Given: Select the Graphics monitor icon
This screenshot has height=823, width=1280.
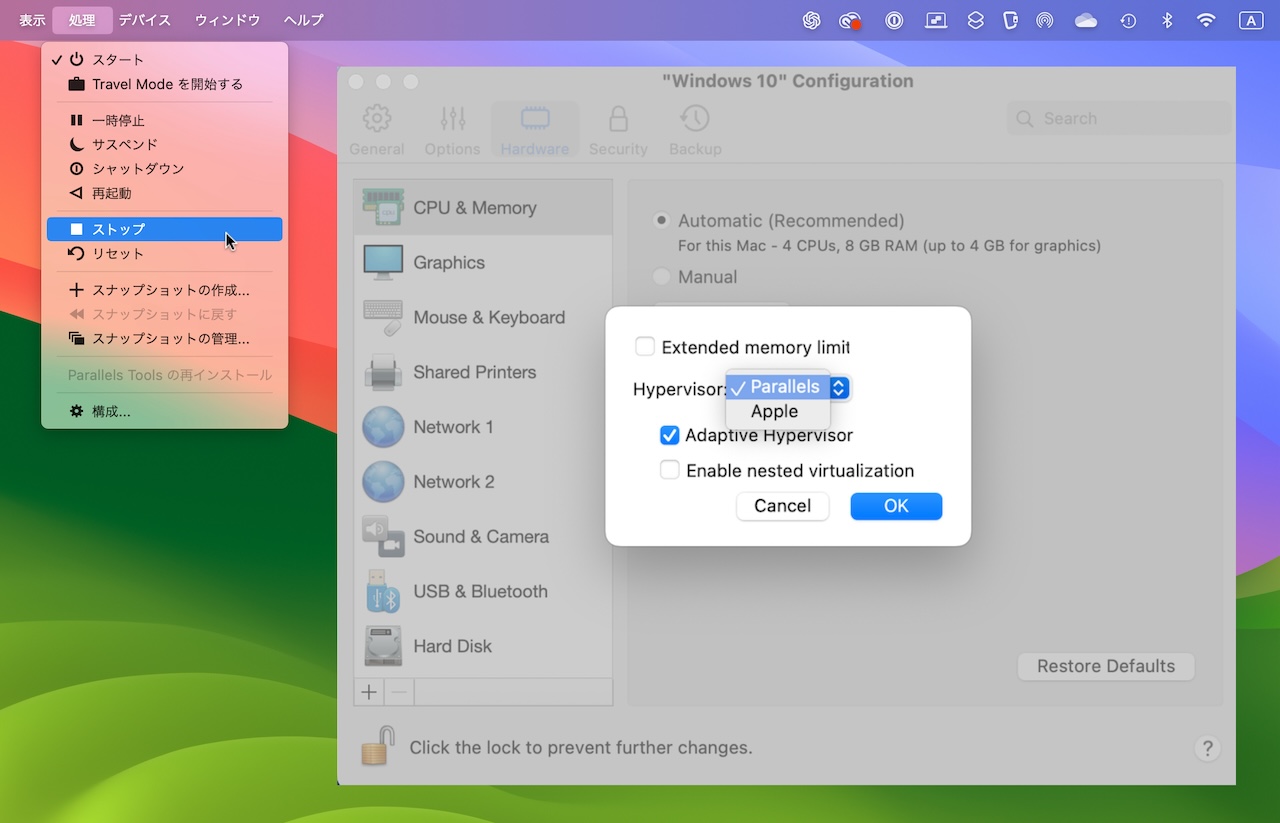Looking at the screenshot, I should click(383, 263).
